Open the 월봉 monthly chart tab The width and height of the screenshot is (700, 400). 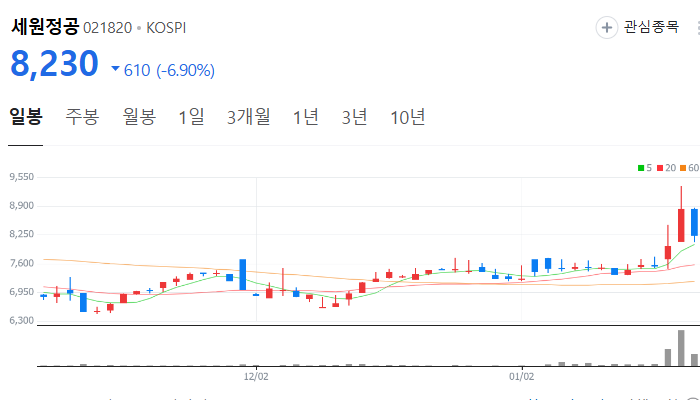coord(139,117)
